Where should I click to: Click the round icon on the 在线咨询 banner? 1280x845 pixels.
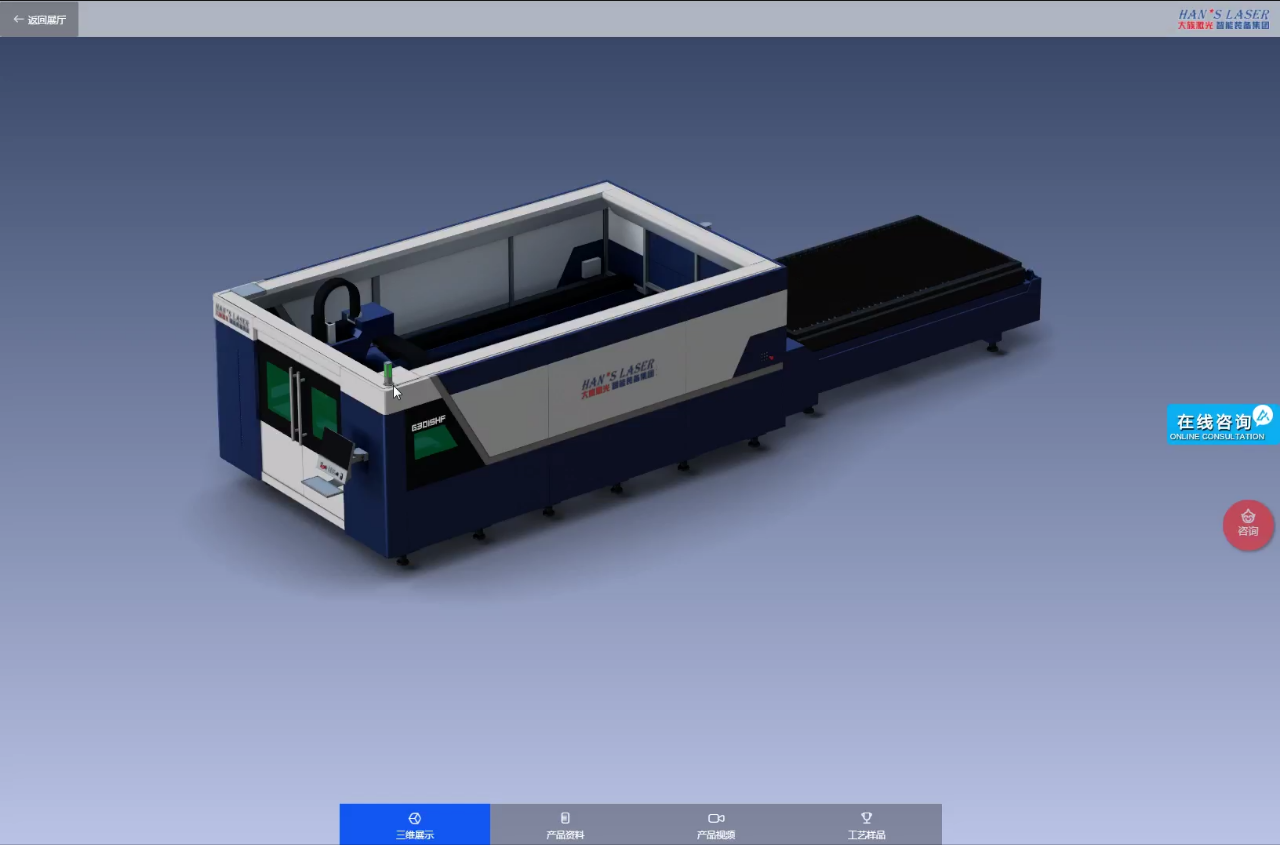coord(1262,415)
